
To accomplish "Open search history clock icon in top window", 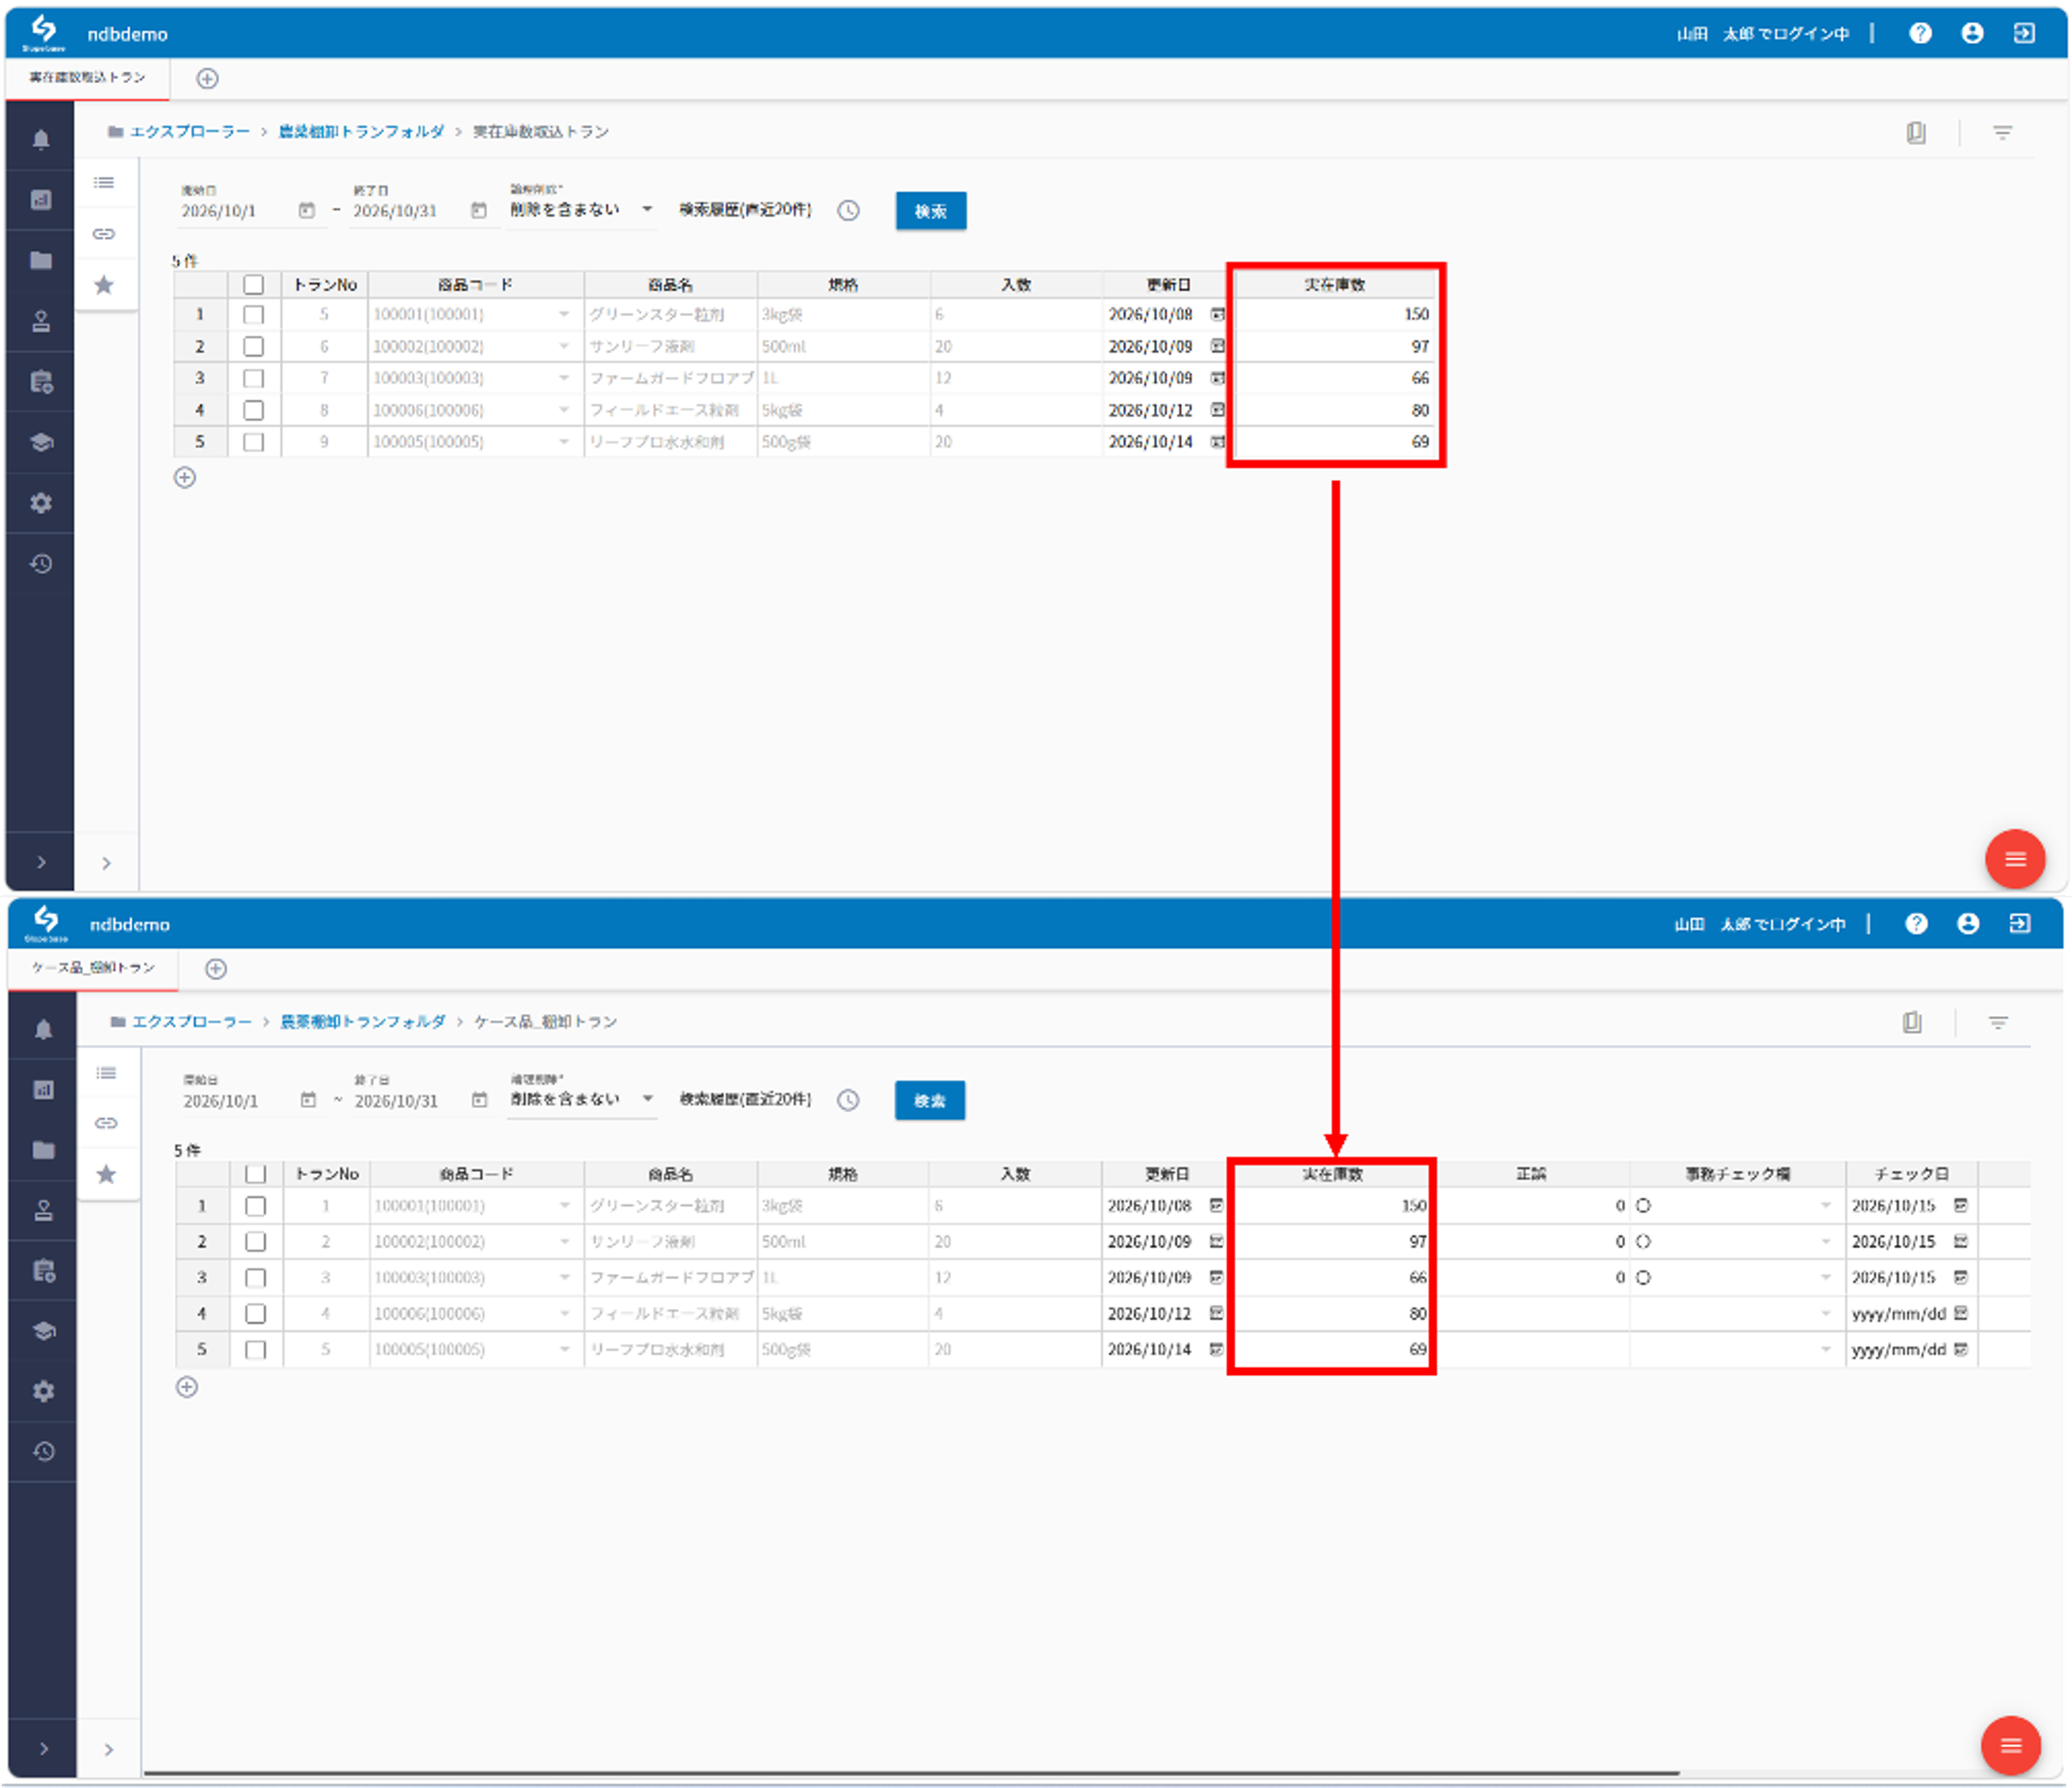I will [x=848, y=211].
